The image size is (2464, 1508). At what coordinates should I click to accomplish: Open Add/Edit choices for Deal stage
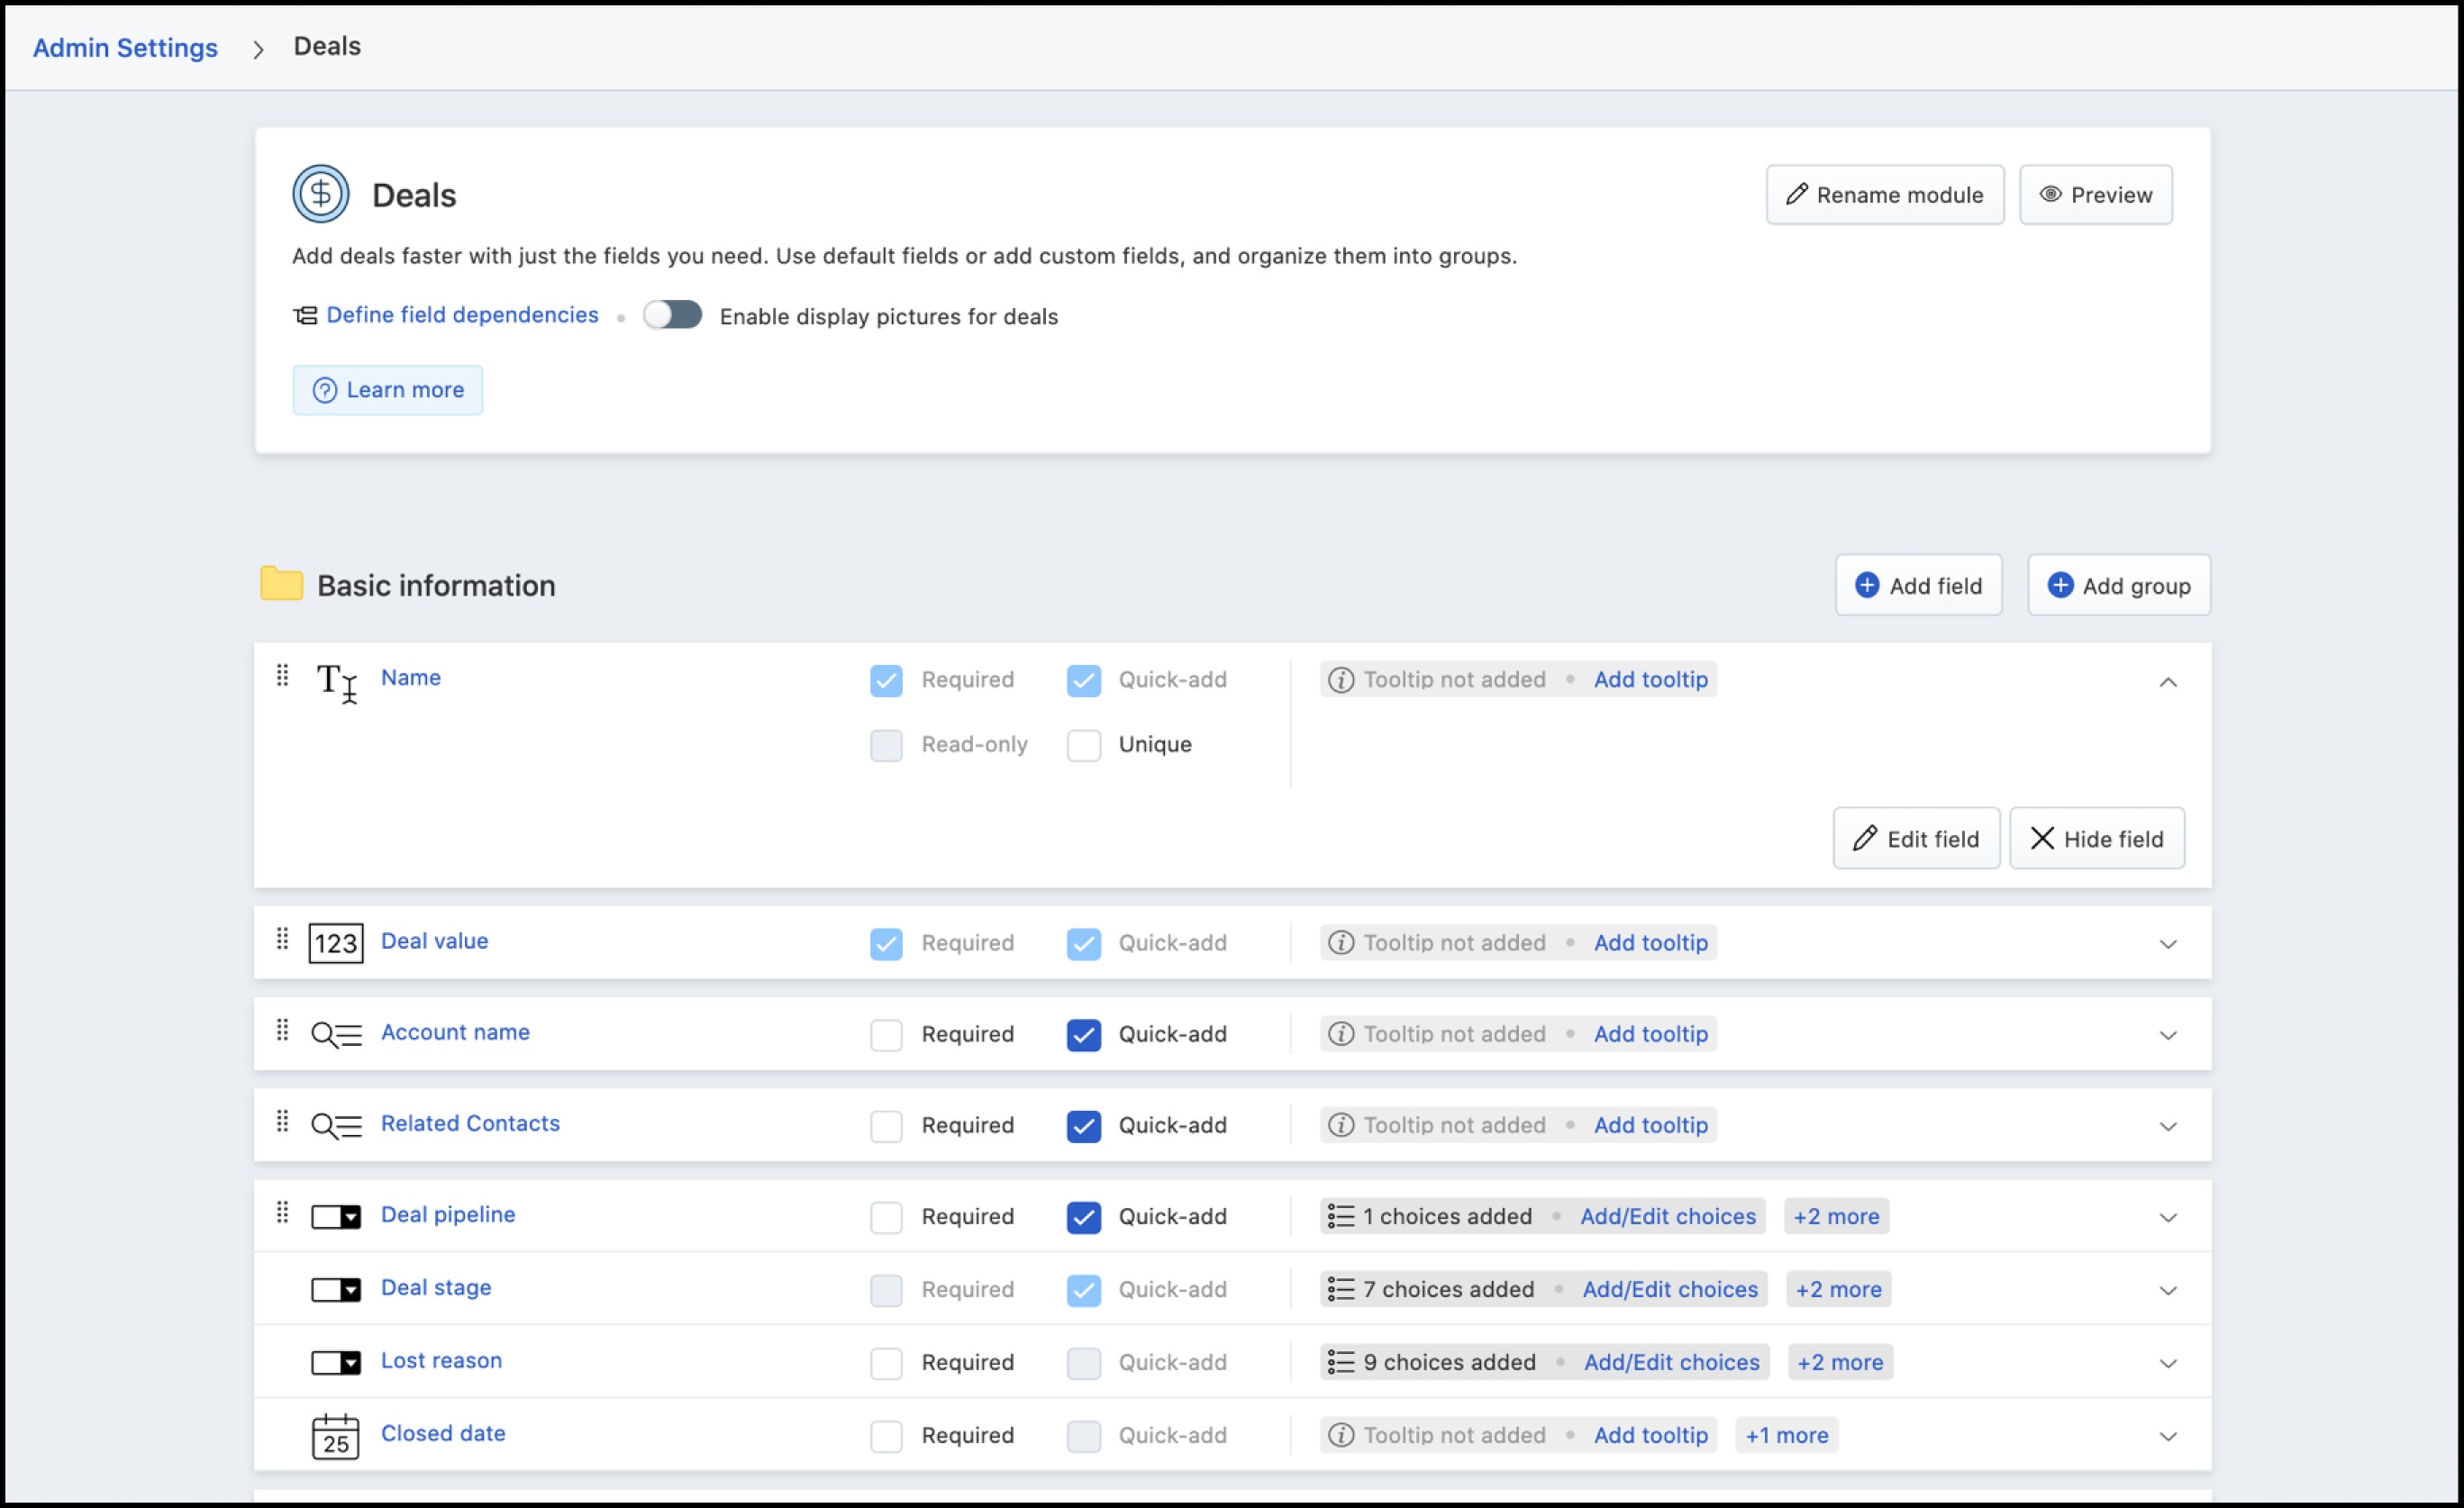coord(1669,1289)
